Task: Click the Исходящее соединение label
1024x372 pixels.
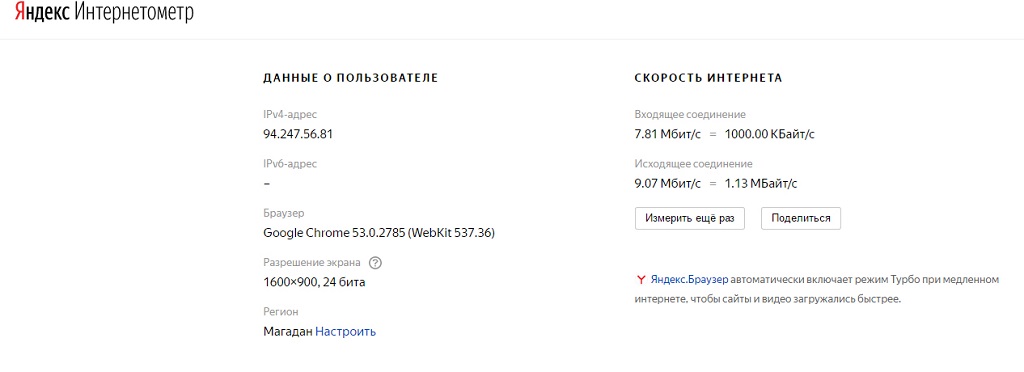Action: [694, 164]
